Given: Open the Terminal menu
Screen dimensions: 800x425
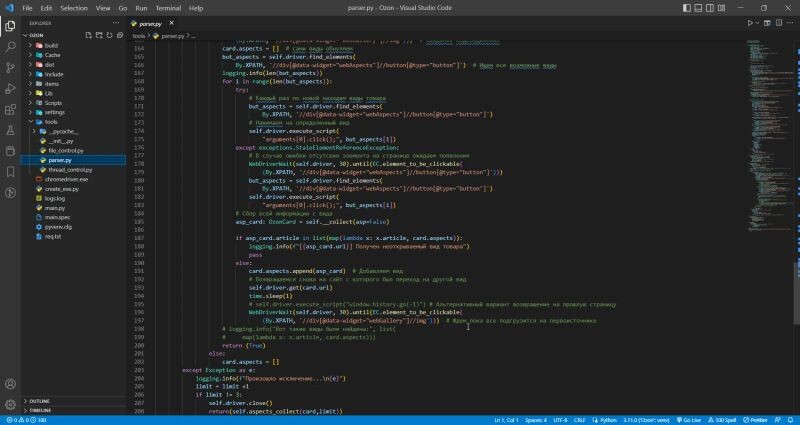Looking at the screenshot, I should (168, 7).
